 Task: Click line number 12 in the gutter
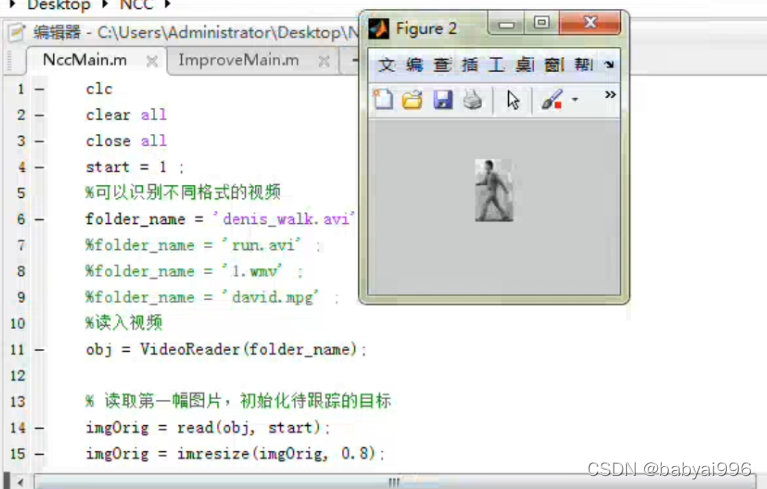pyautogui.click(x=18, y=376)
